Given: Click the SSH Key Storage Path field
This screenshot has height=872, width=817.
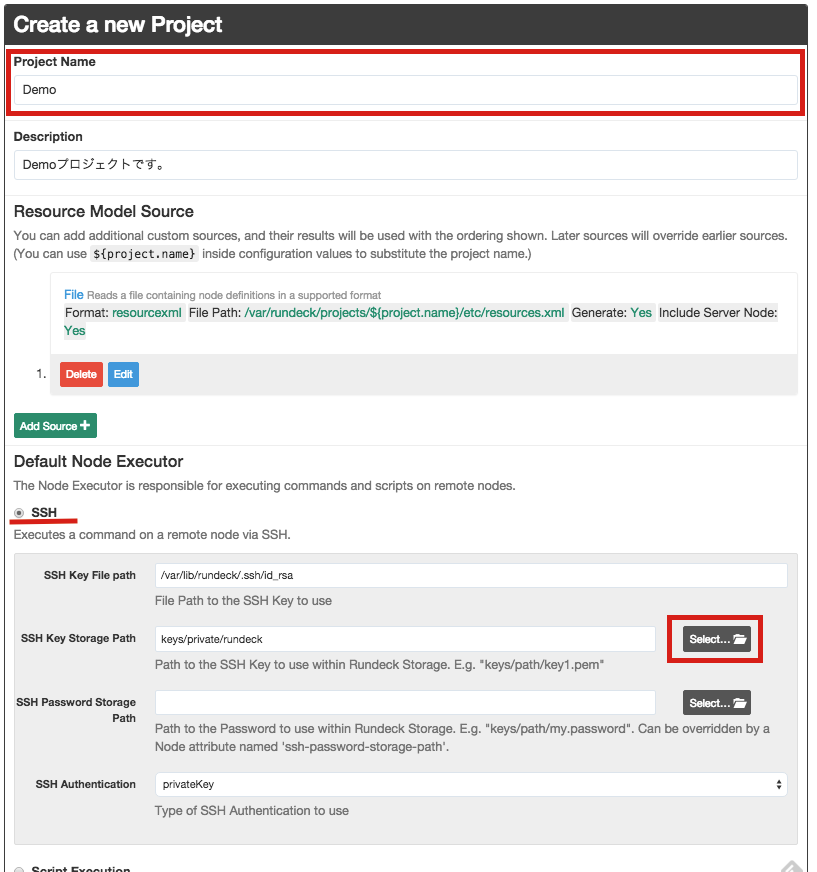Looking at the screenshot, I should coord(405,639).
